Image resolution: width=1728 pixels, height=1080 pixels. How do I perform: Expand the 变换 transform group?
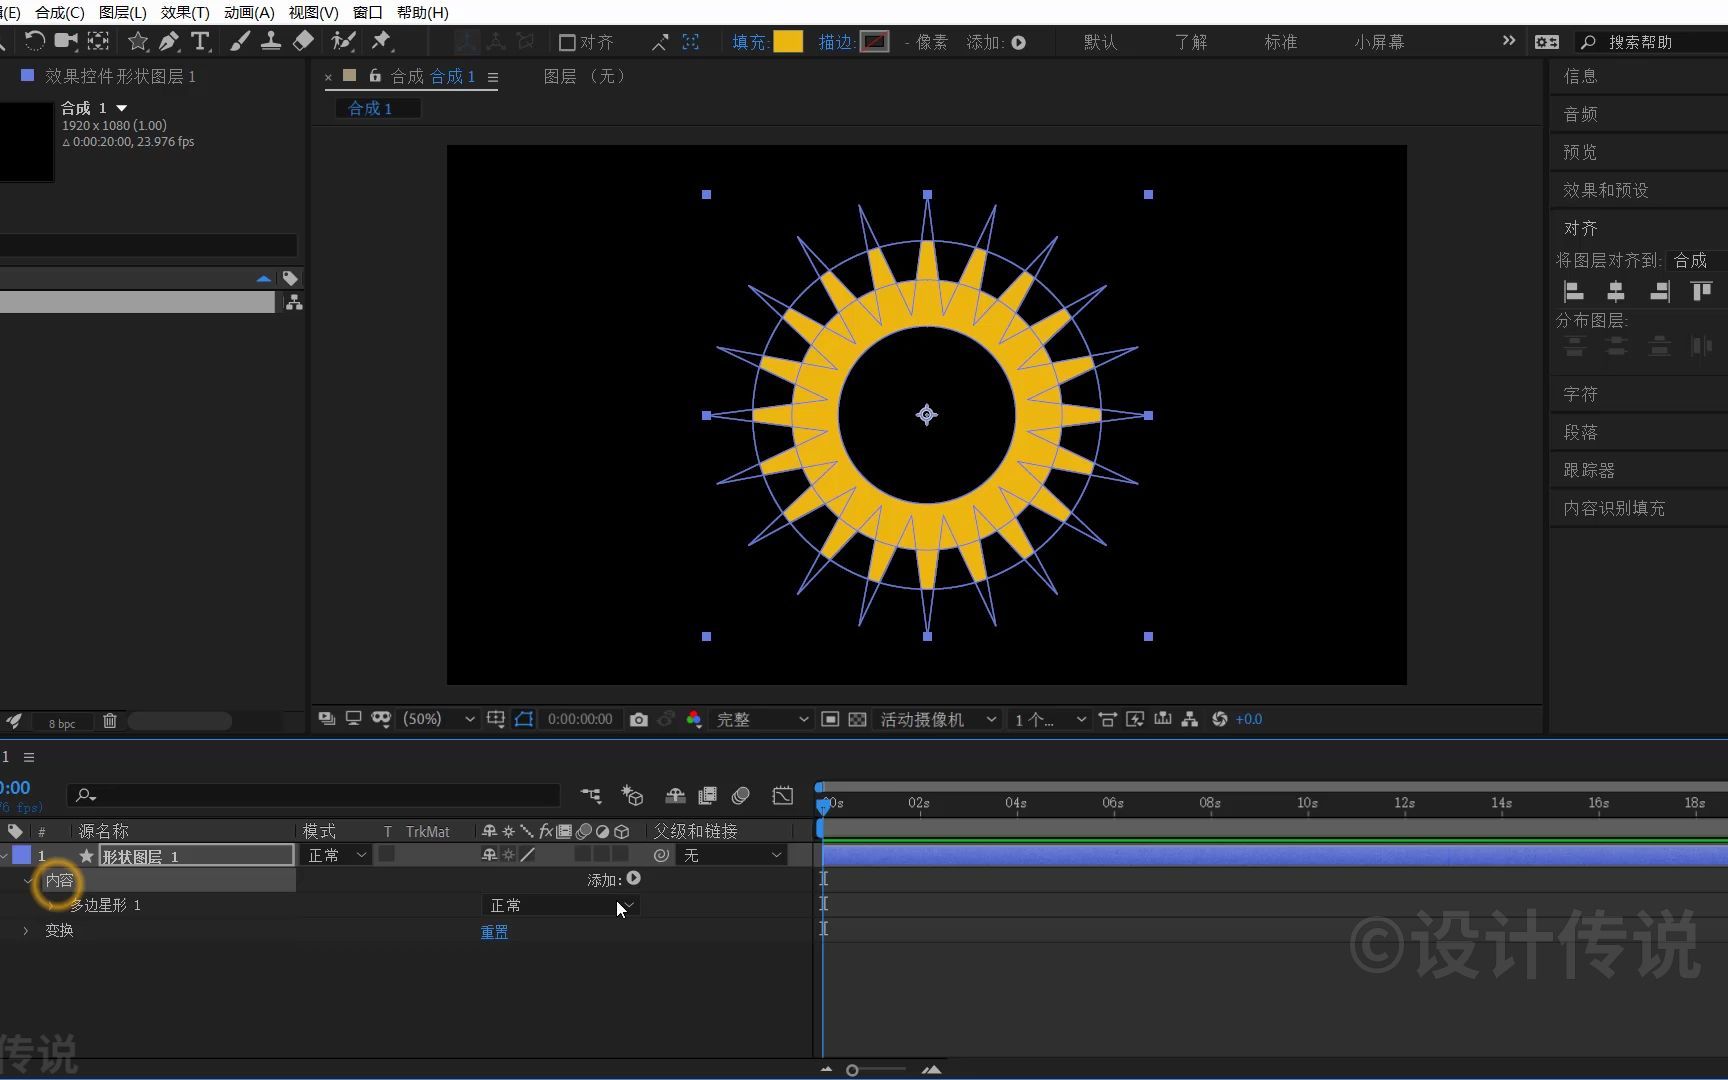(26, 930)
